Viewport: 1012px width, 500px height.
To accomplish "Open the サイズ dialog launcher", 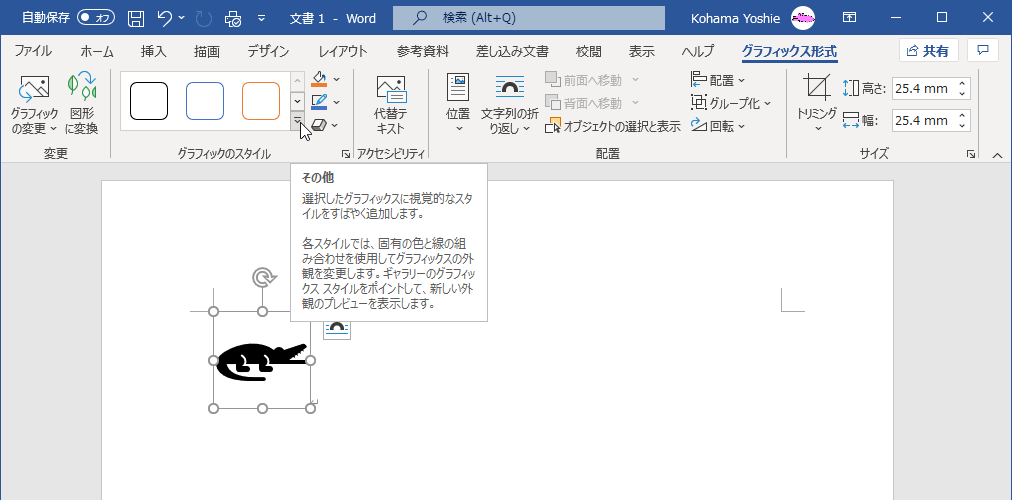I will (970, 154).
